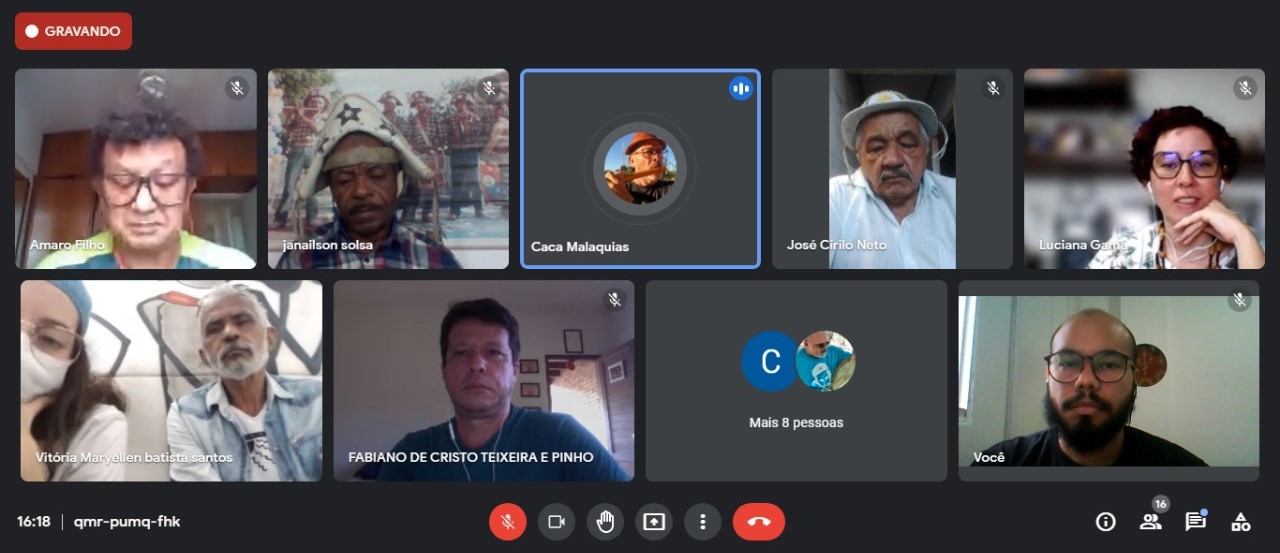Screen dimensions: 1280x553
Task: Click muted mic icon on Amaro Filho tile
Action: [237, 88]
